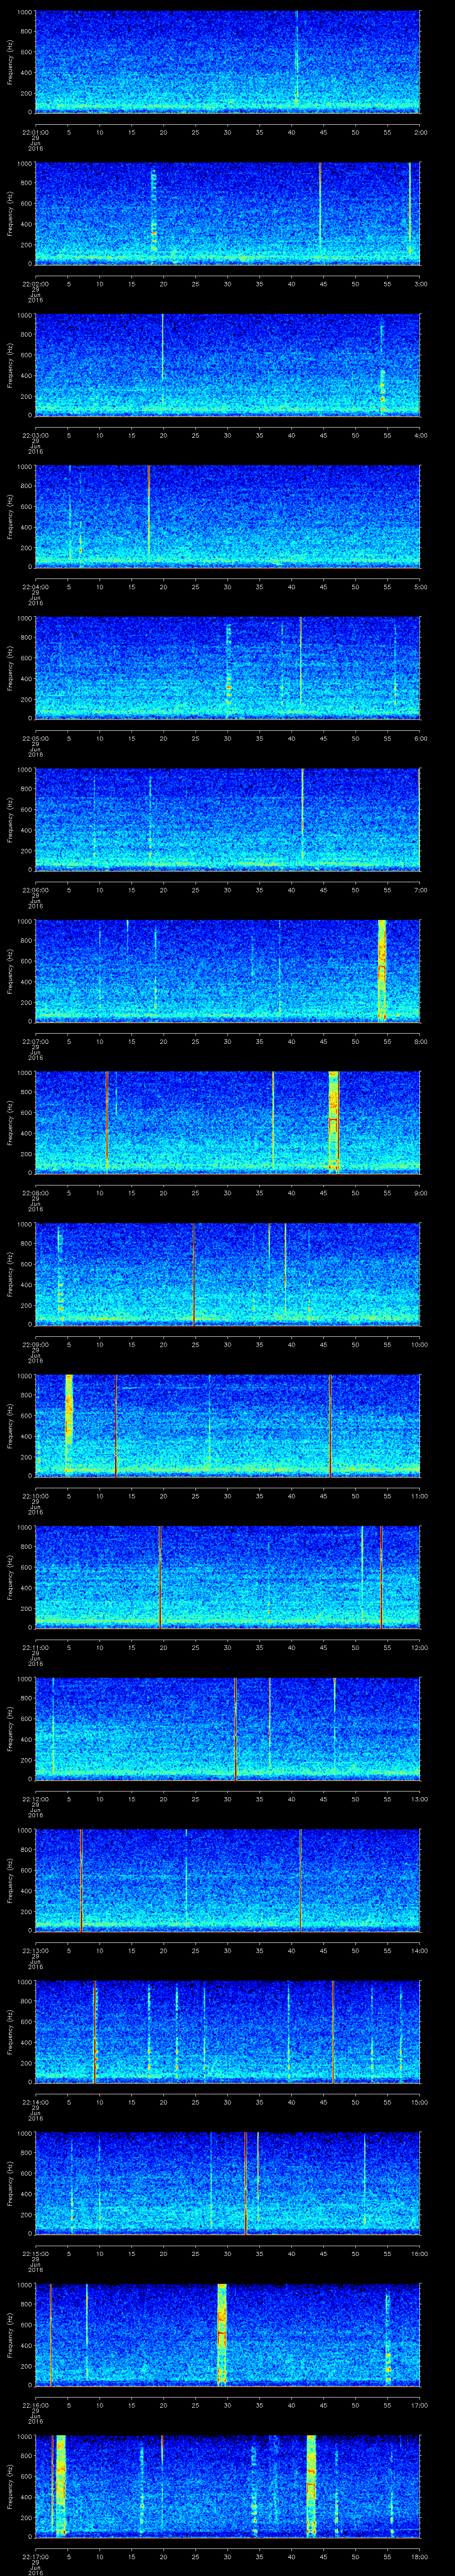This screenshot has width=455, height=2576.
Task: Click the broadband burst near 54 s in the 22:07:00 panel
Action: 382,970
